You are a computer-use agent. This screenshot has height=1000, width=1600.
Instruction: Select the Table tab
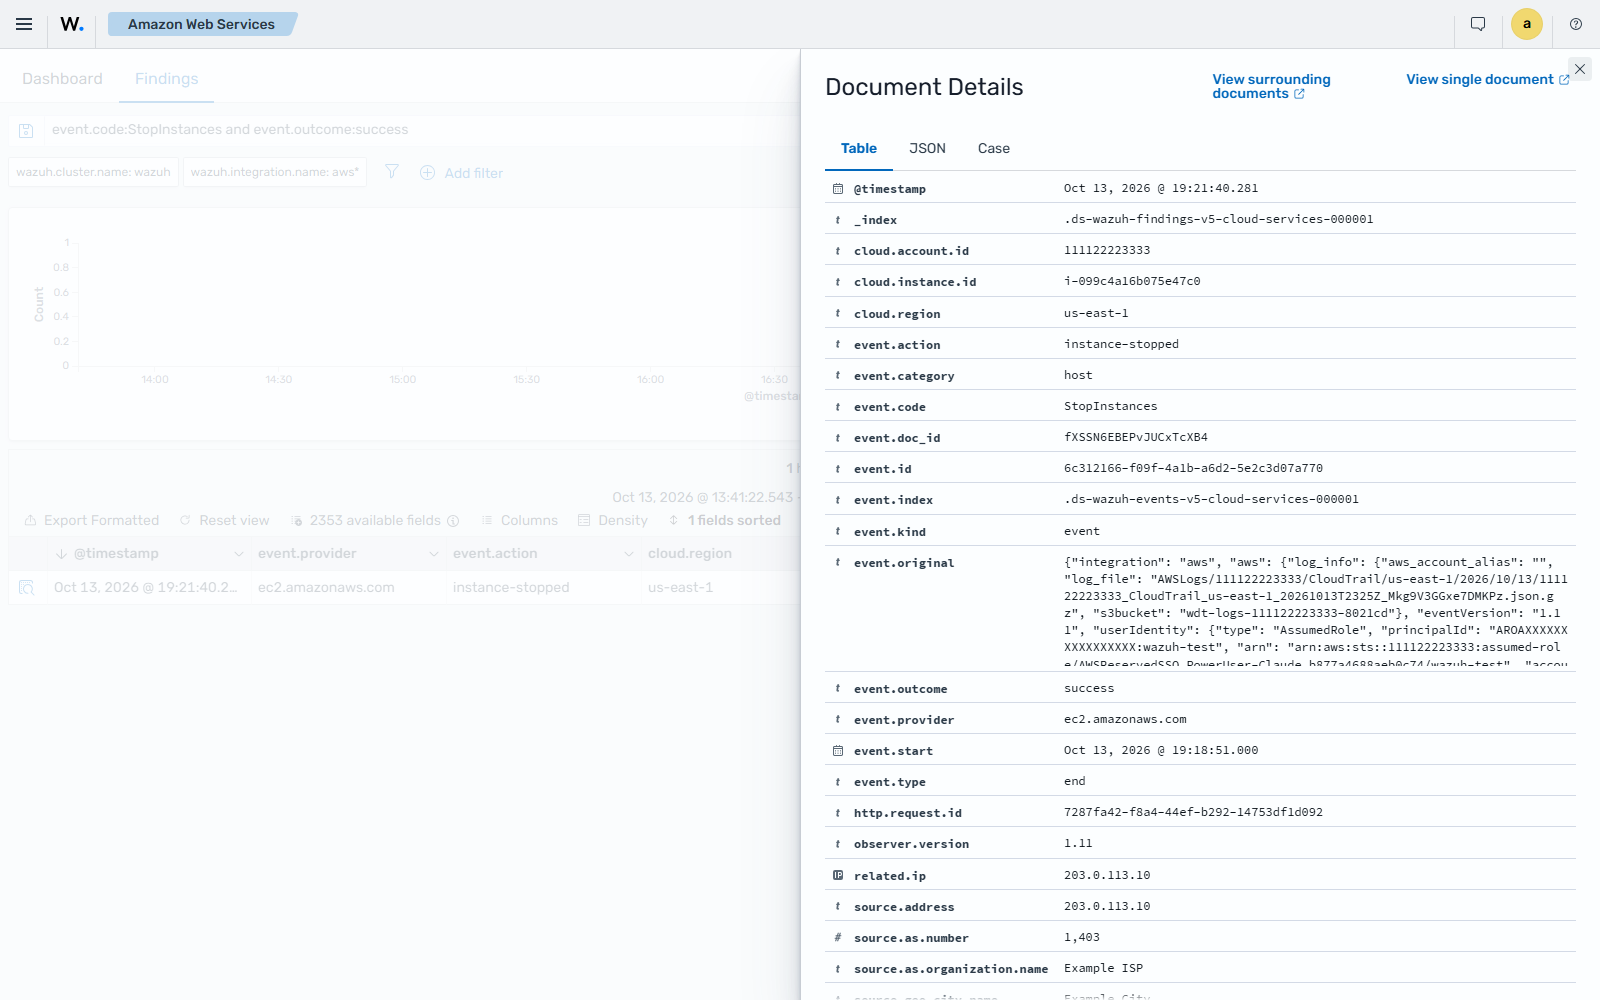coord(859,148)
